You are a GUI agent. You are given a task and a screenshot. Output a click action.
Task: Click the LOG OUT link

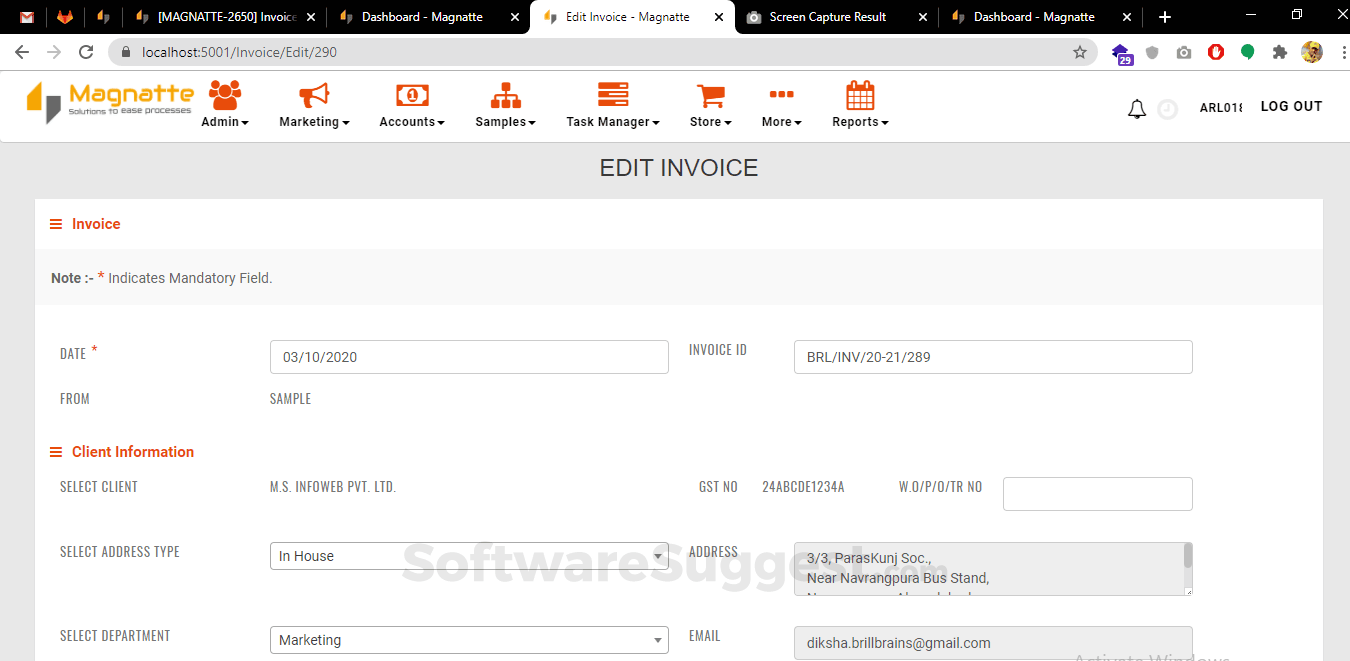[x=1291, y=106]
